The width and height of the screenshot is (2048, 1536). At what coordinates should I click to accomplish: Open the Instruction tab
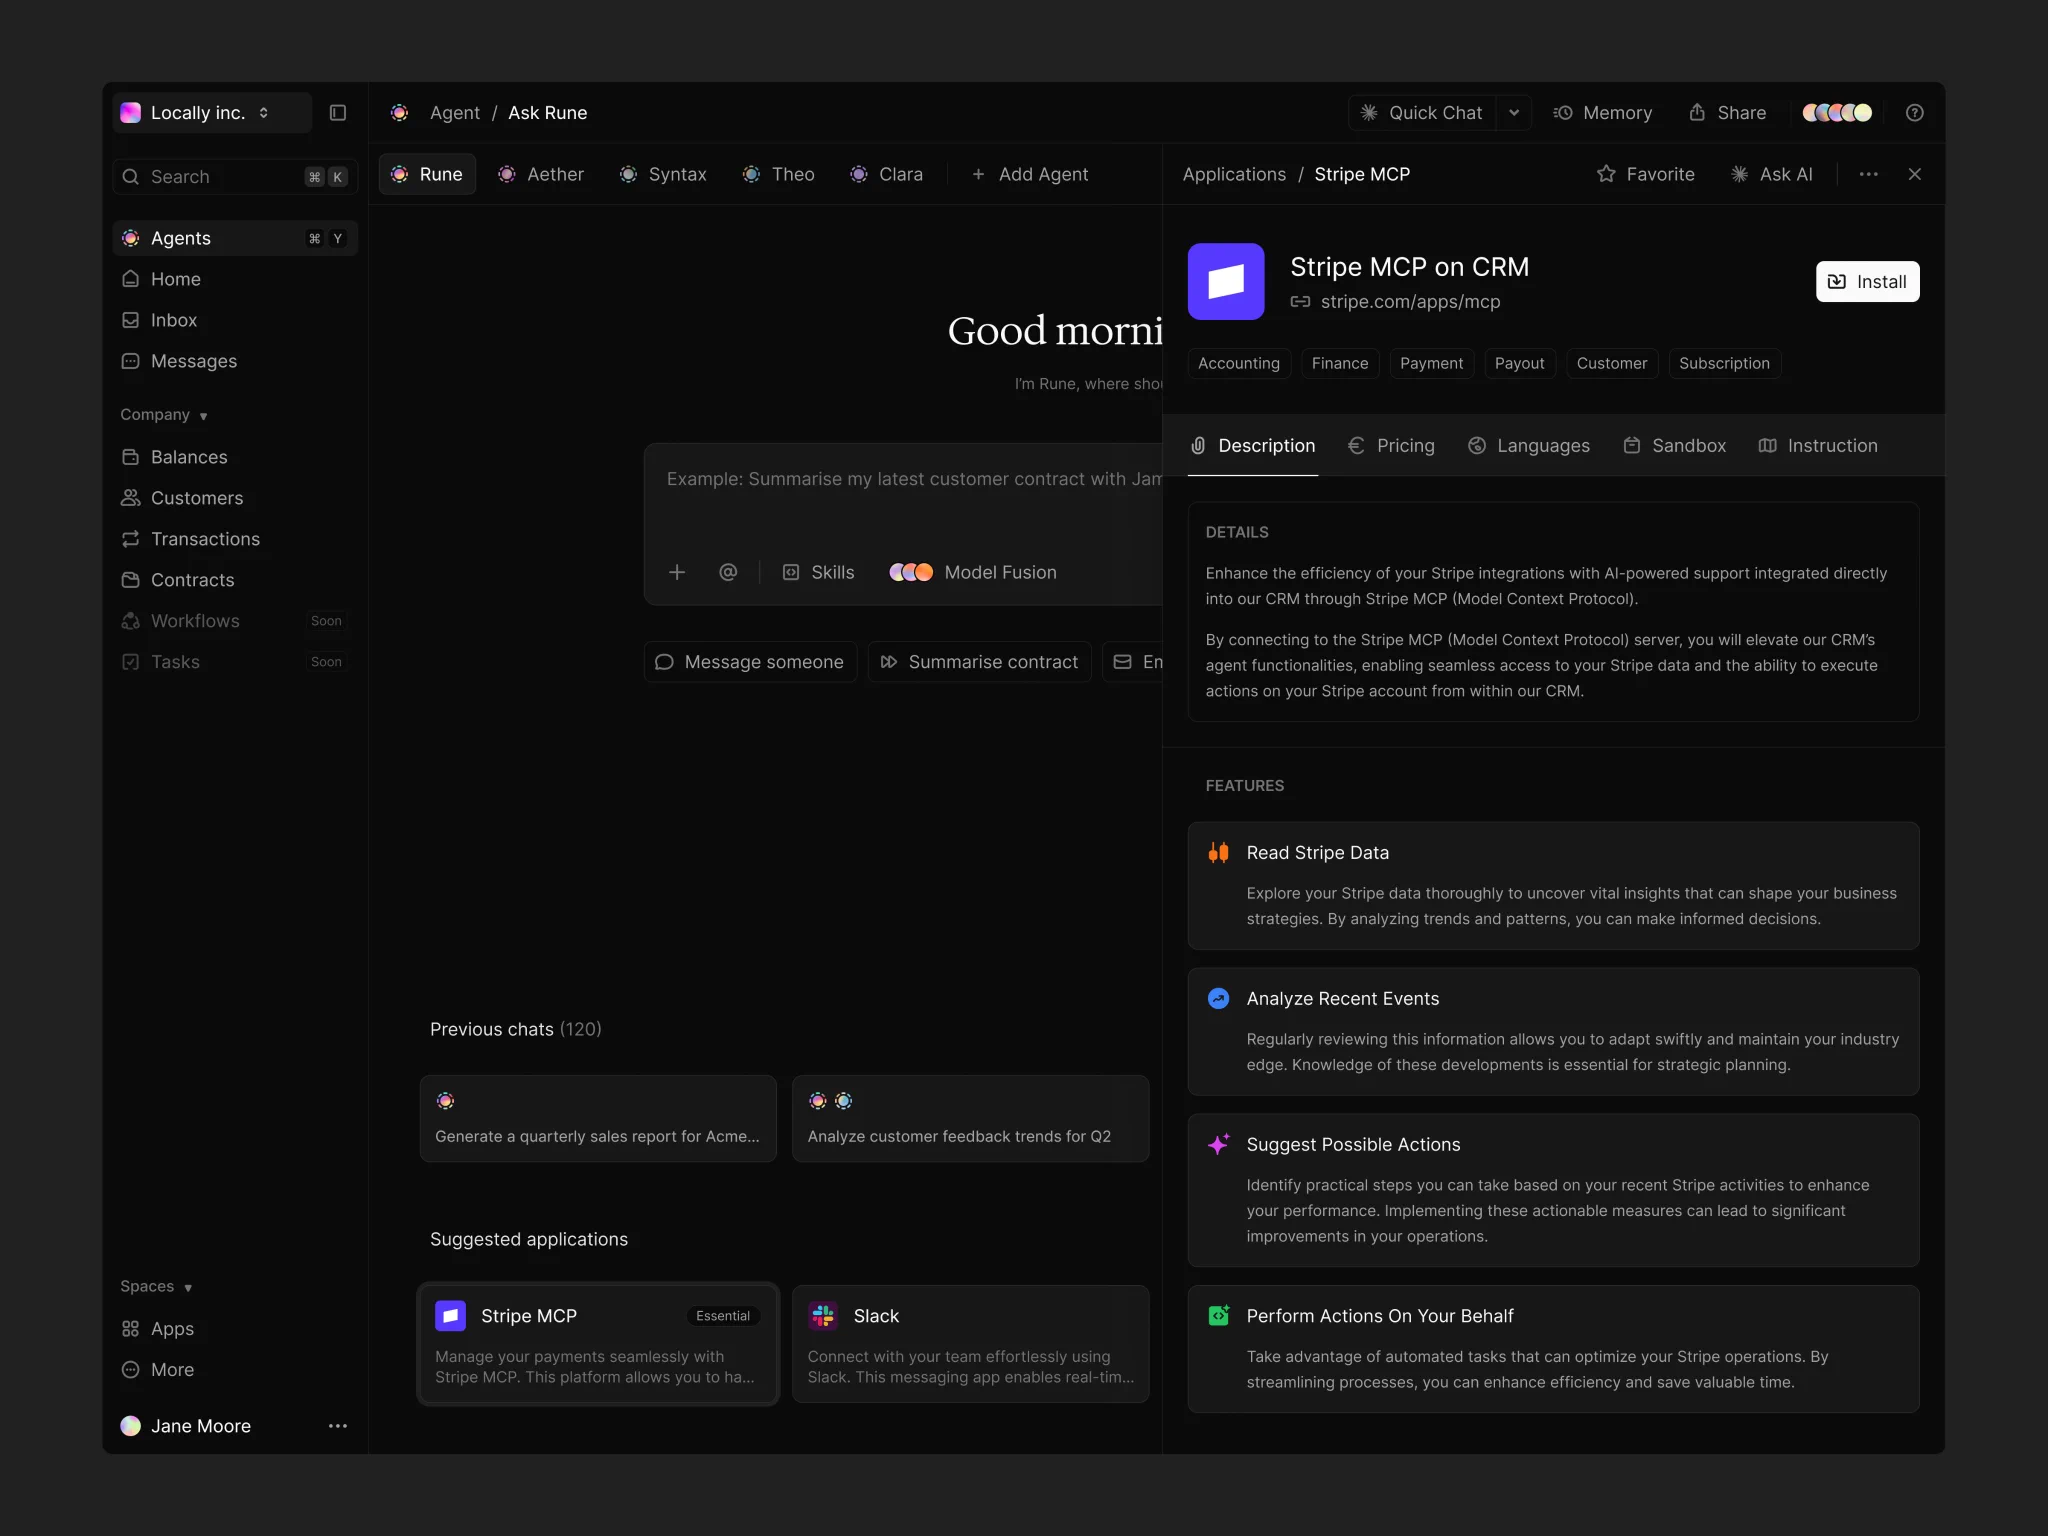1818,446
